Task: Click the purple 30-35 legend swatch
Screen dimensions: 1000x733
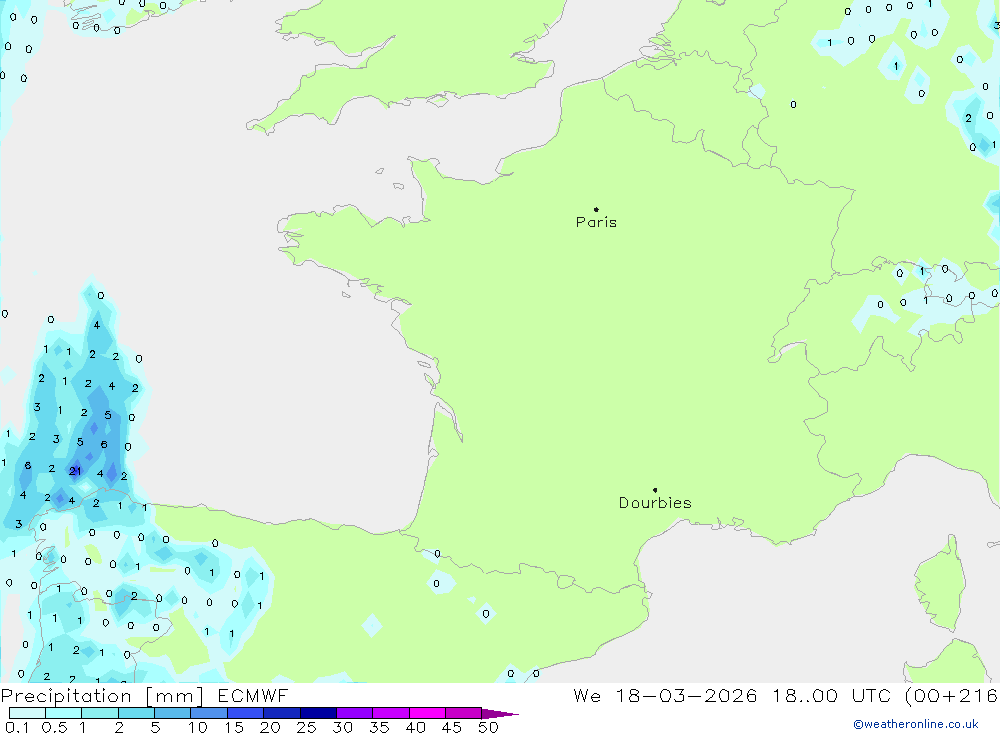Action: coord(355,713)
